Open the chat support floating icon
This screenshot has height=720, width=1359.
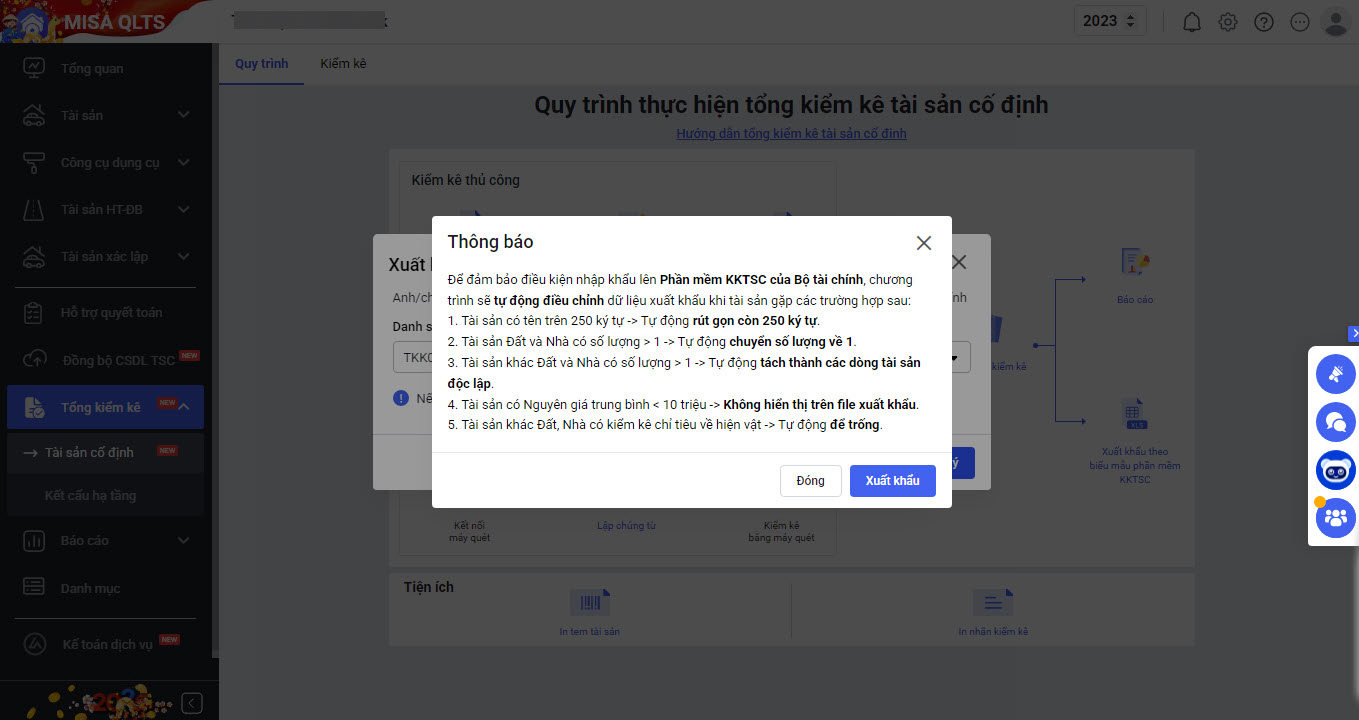1335,421
